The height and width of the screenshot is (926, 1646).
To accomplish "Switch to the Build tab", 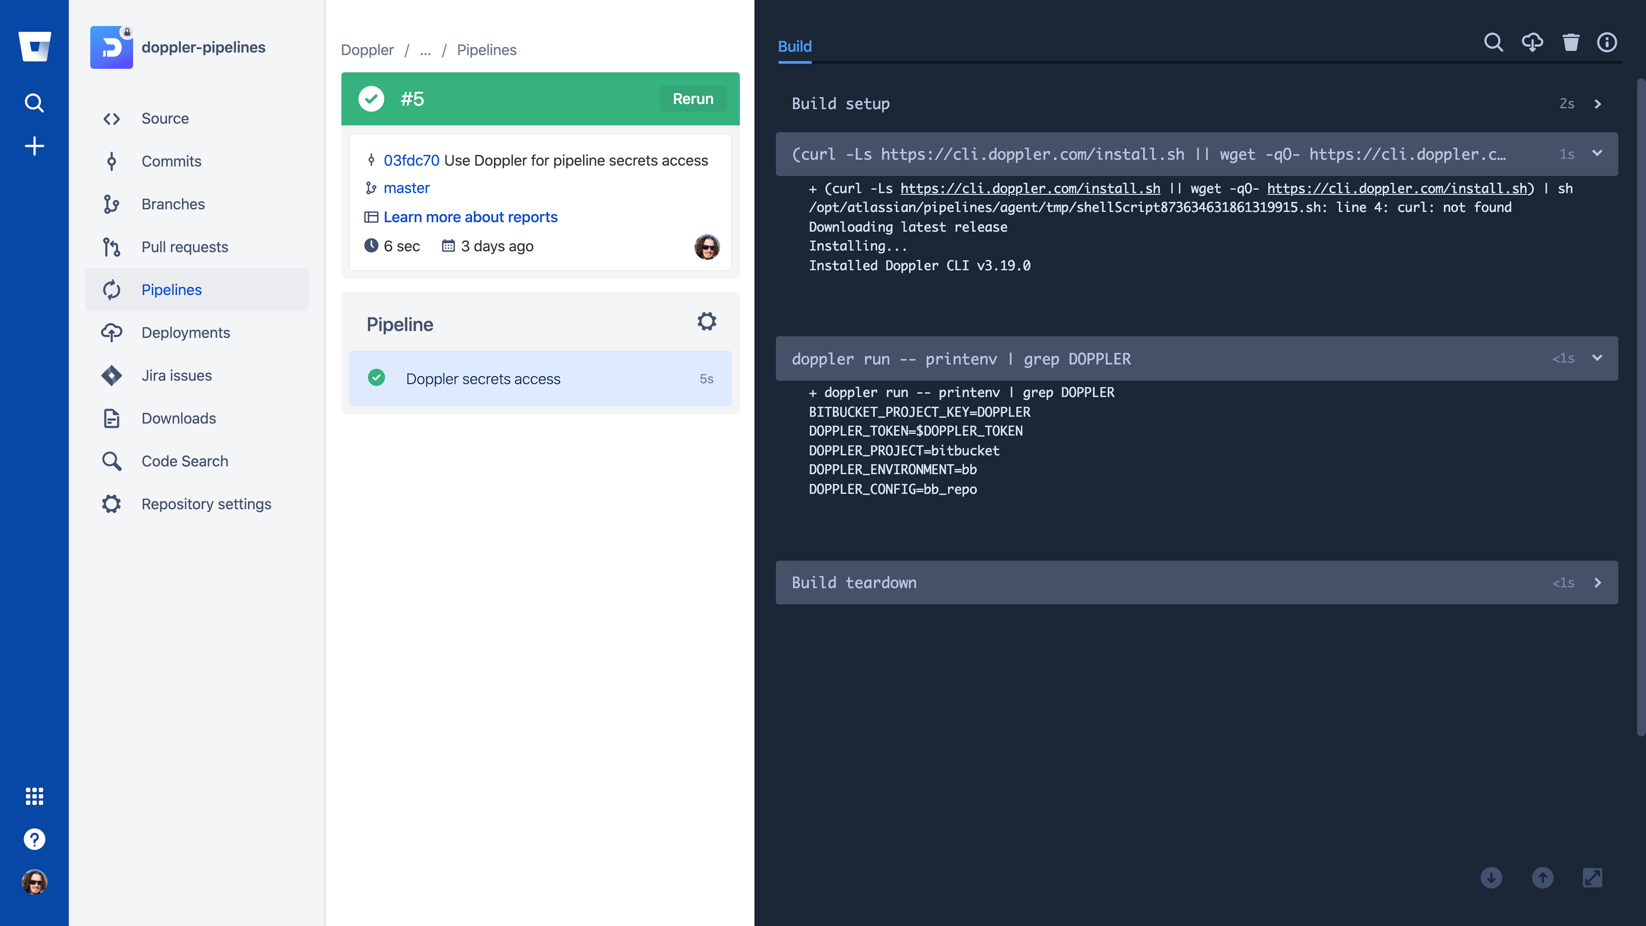I will tap(795, 47).
